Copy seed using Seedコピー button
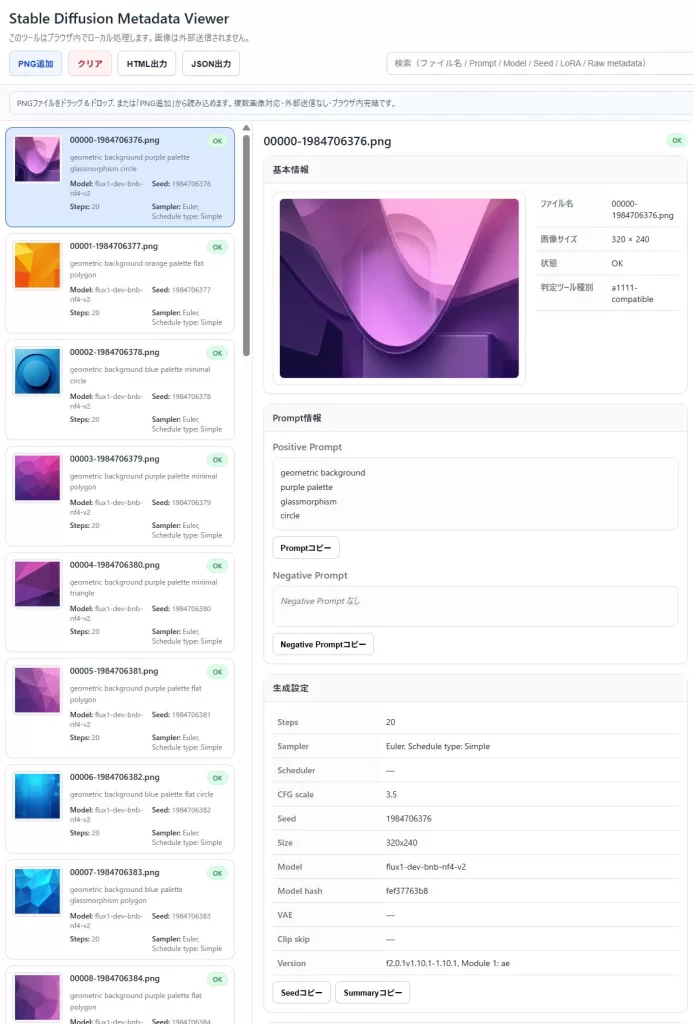 (x=300, y=992)
